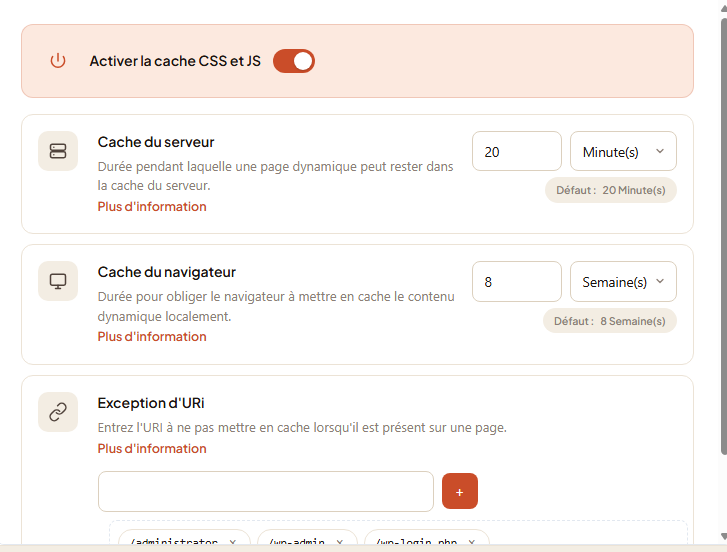Screen dimensions: 727x552
Task: Click the Cache du serveur heading
Action: [x=156, y=142]
